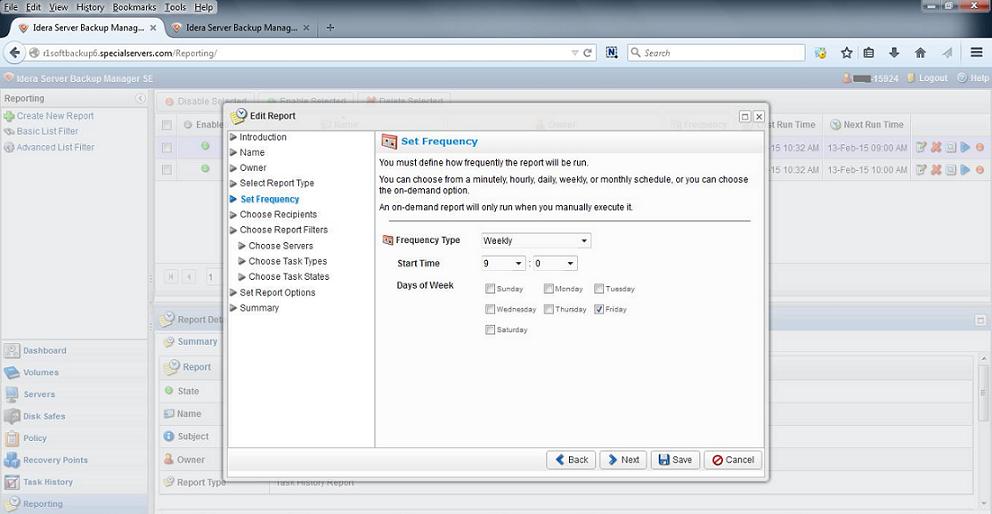
Task: Run the 09:00 AM report with play icon
Action: [965, 147]
